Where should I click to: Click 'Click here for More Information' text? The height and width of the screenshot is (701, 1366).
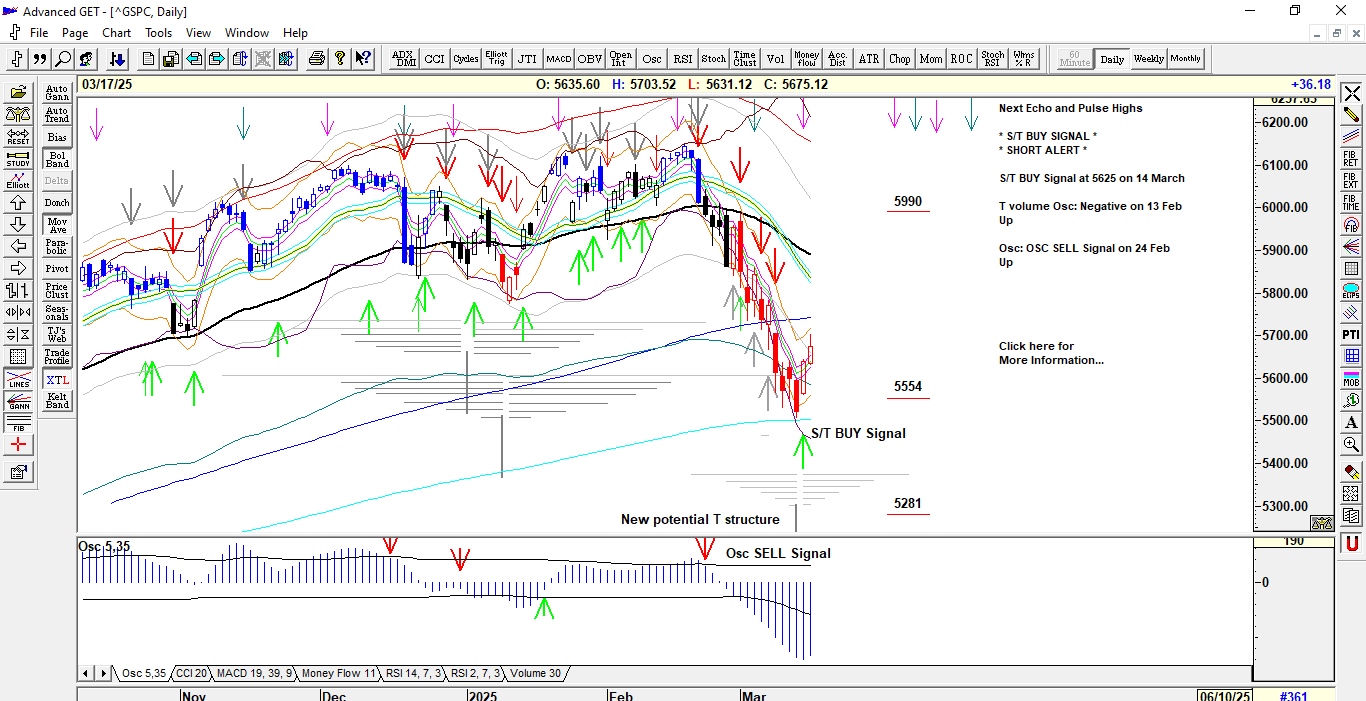[x=1050, y=353]
